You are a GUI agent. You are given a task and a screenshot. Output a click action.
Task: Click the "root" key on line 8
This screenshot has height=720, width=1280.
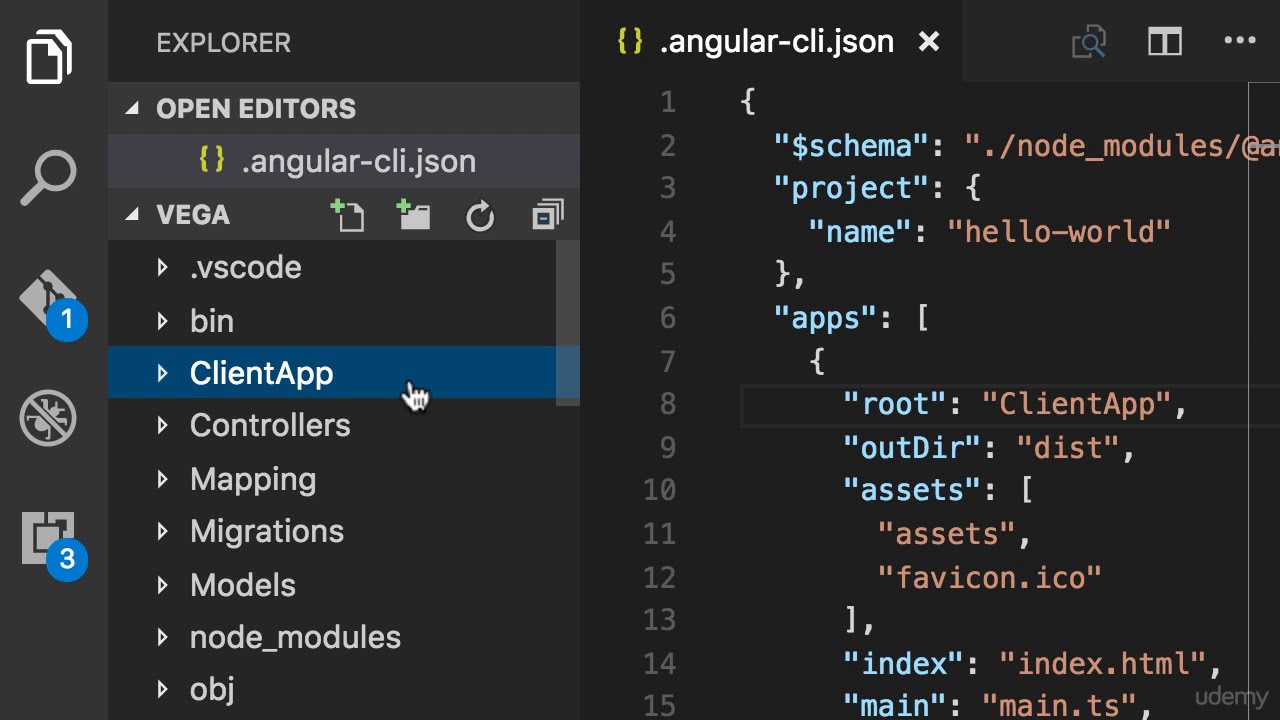(x=894, y=404)
